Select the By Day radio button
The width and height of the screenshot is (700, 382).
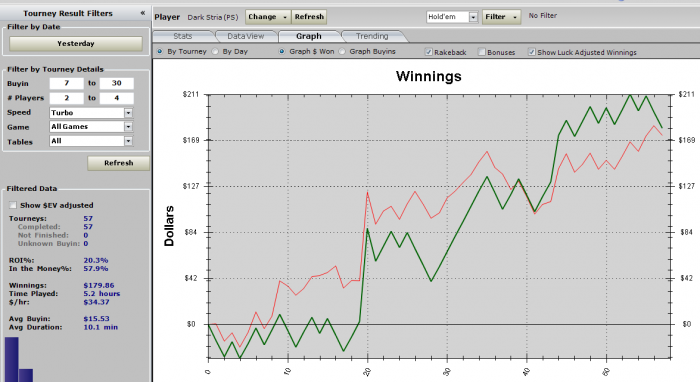[215, 52]
